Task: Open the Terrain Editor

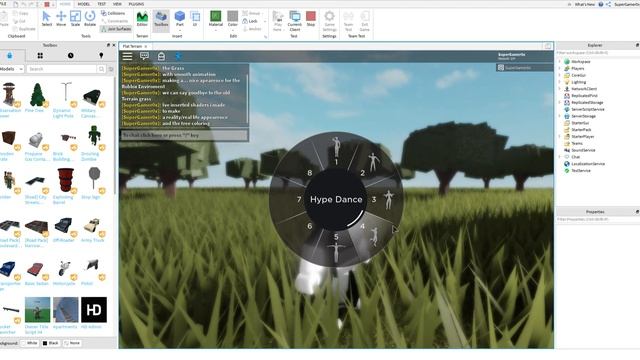Action: 142,19
